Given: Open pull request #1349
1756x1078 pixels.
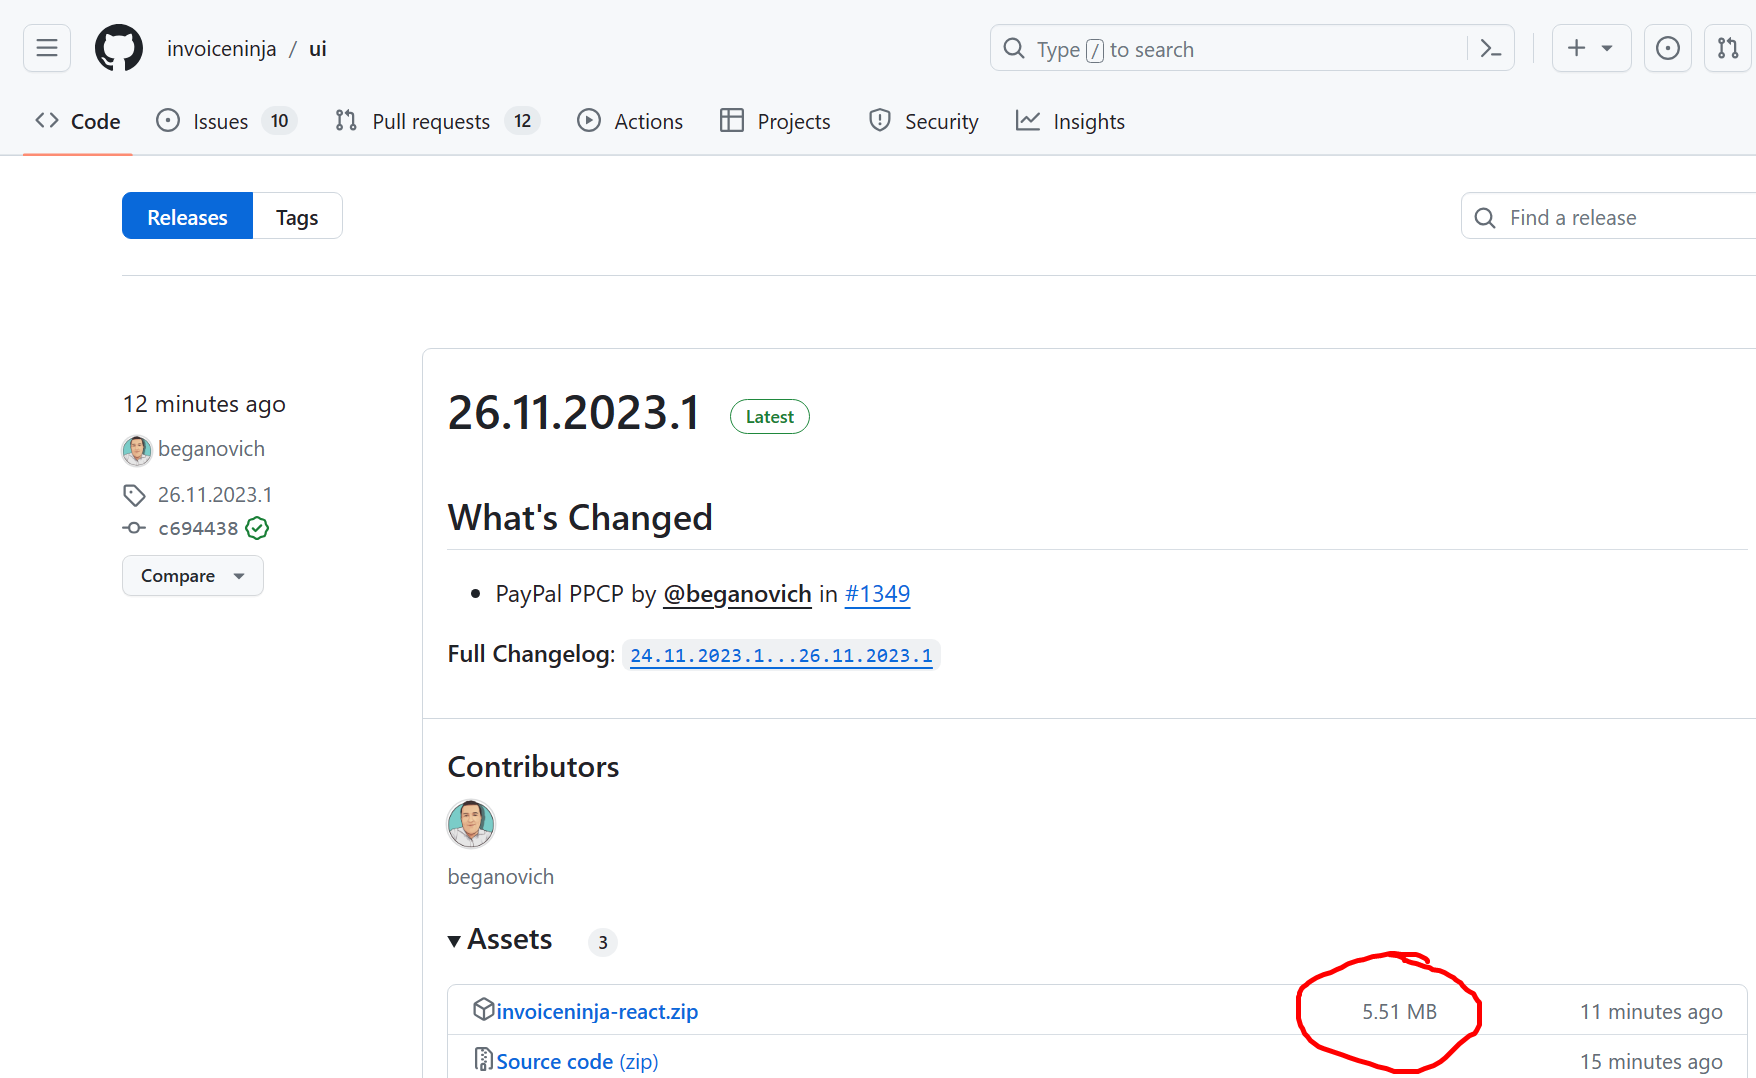Looking at the screenshot, I should point(877,594).
